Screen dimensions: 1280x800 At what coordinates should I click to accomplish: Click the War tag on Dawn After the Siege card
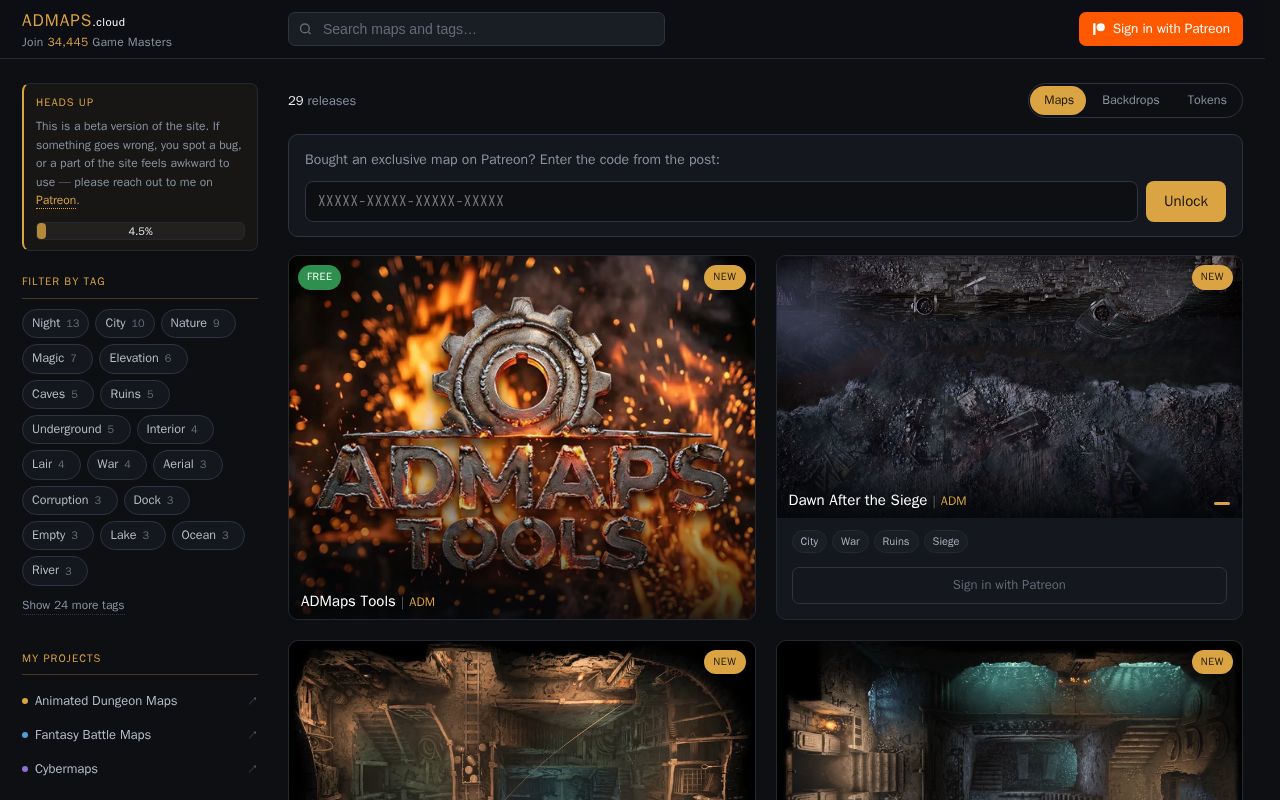[850, 541]
